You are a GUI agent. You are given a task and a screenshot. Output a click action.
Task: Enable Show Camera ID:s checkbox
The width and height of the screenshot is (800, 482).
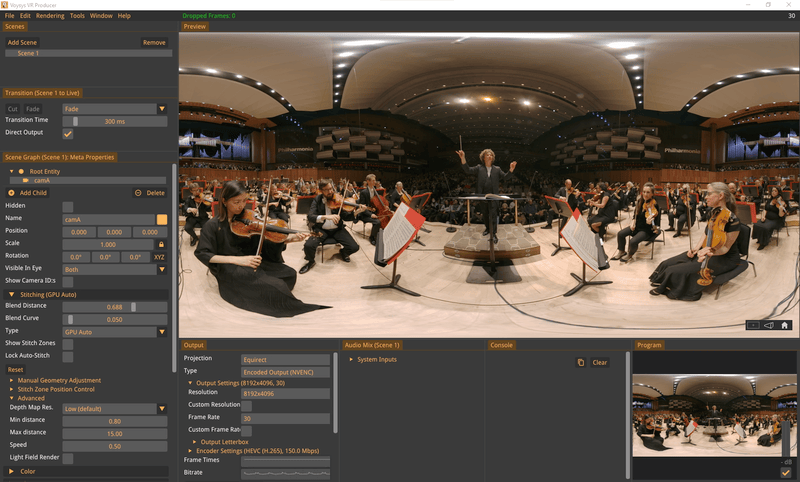[67, 282]
